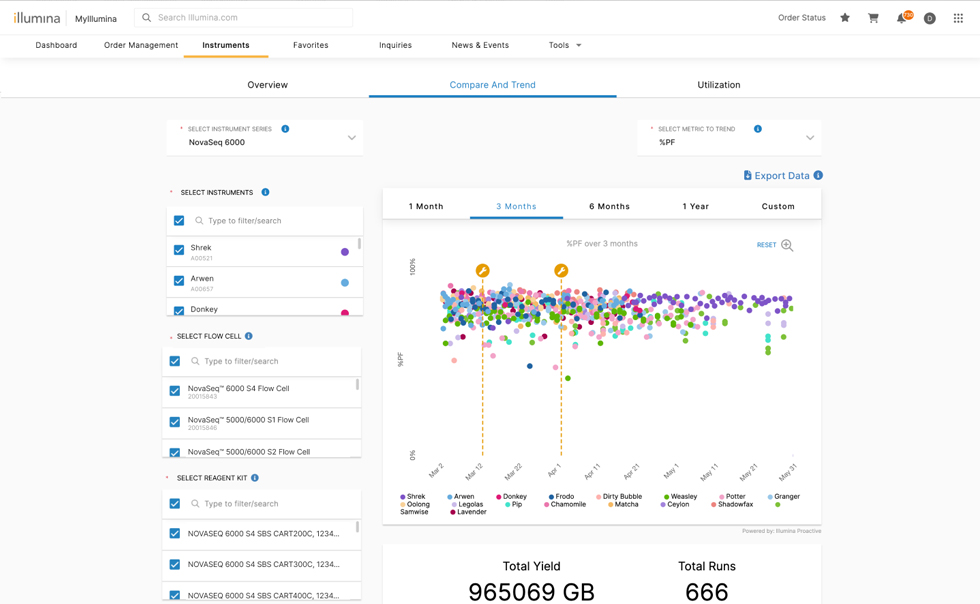Switch to the Utilization tab
The image size is (980, 604).
[x=718, y=85]
